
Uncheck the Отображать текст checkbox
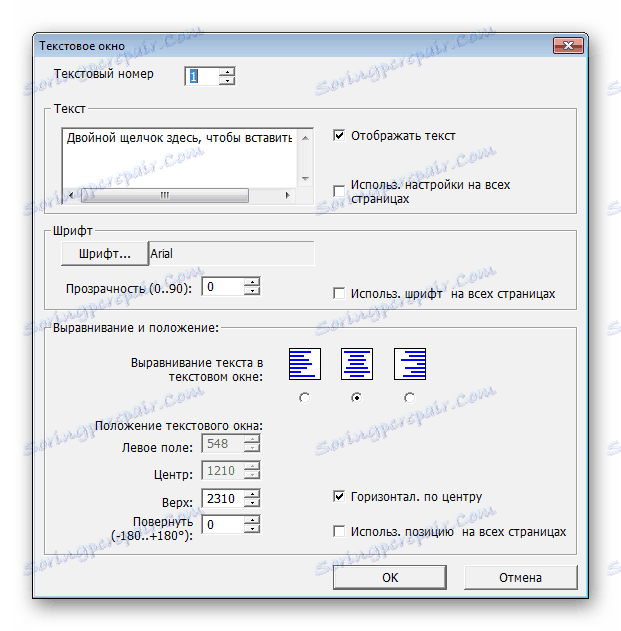click(x=339, y=136)
